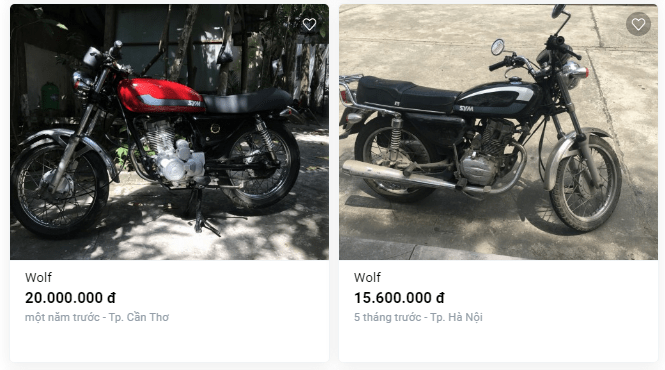Click blank area below the Hà Nội listing text
The height and width of the screenshot is (370, 665).
coord(498,344)
